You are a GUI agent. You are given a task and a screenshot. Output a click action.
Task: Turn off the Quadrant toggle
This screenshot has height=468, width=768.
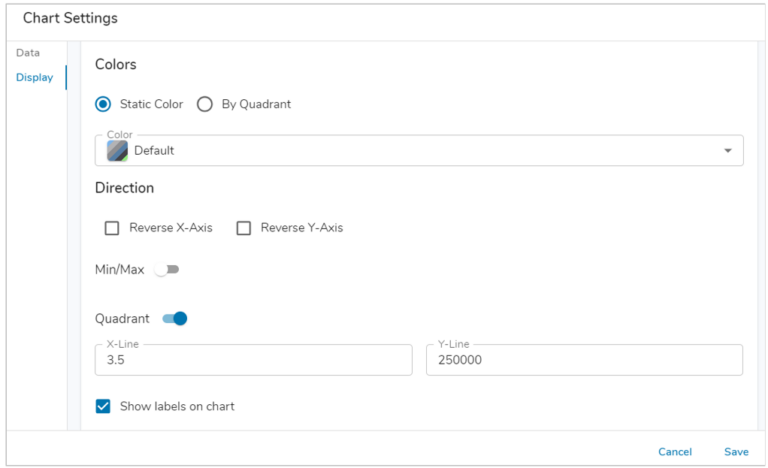175,319
